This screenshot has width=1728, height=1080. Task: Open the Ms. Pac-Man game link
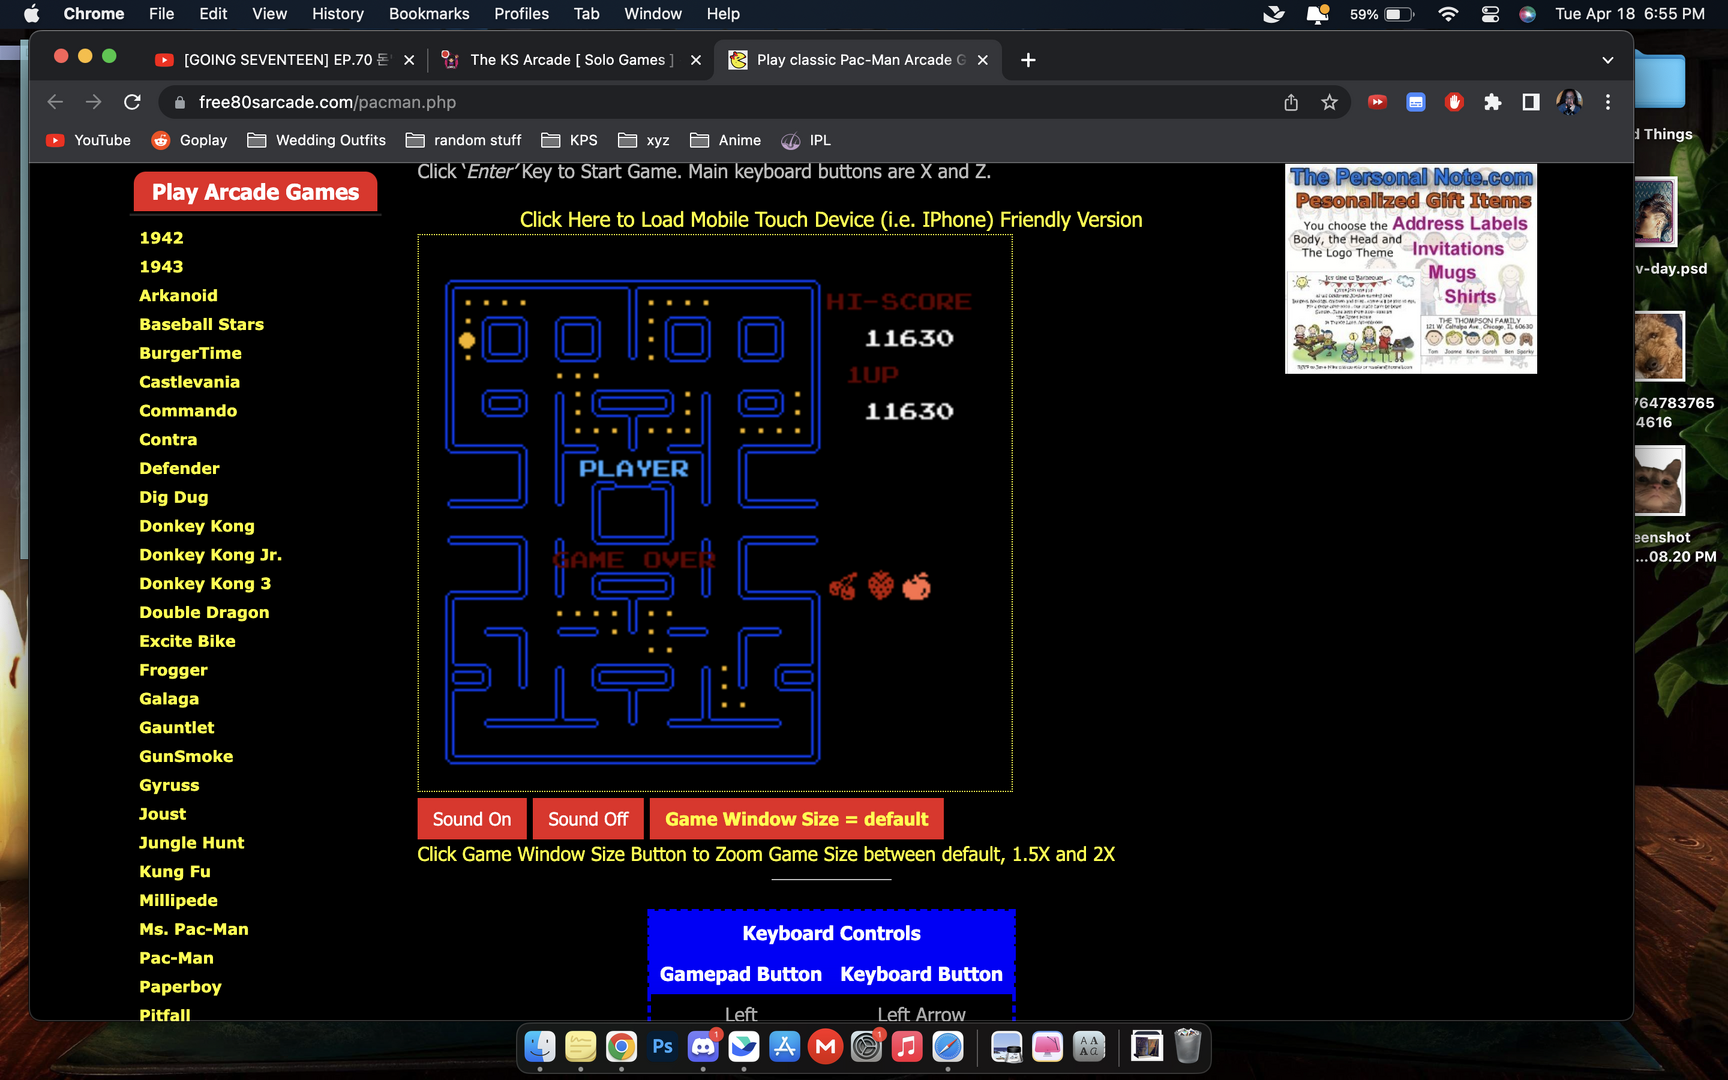[194, 929]
